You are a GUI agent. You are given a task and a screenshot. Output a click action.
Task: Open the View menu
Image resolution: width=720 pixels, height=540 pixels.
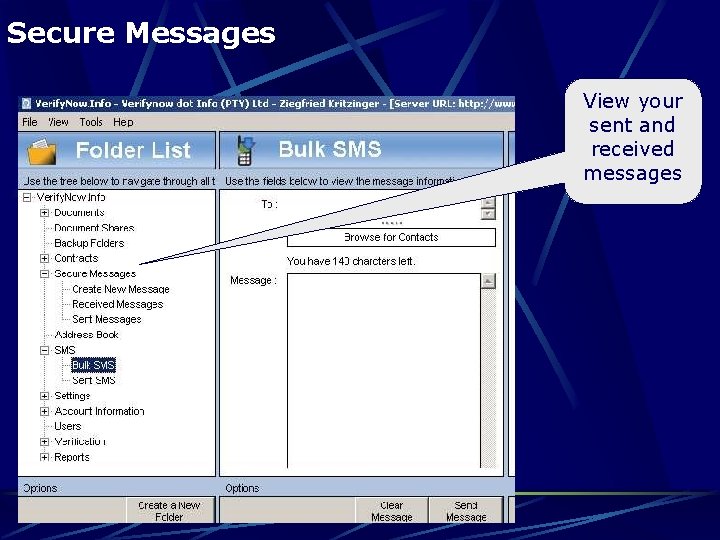[x=58, y=122]
